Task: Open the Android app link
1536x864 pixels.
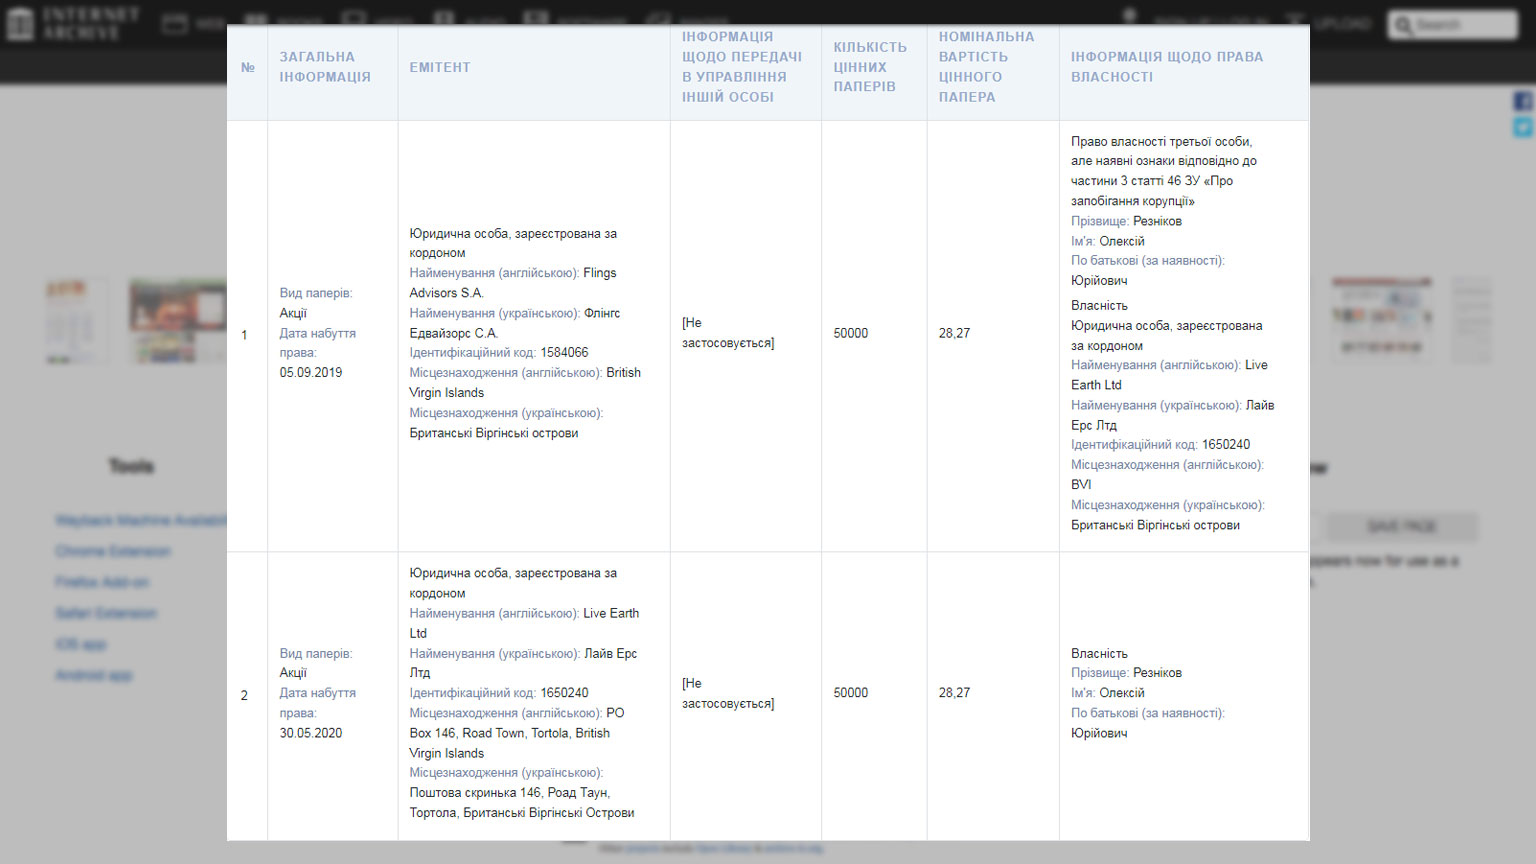Action: click(94, 675)
